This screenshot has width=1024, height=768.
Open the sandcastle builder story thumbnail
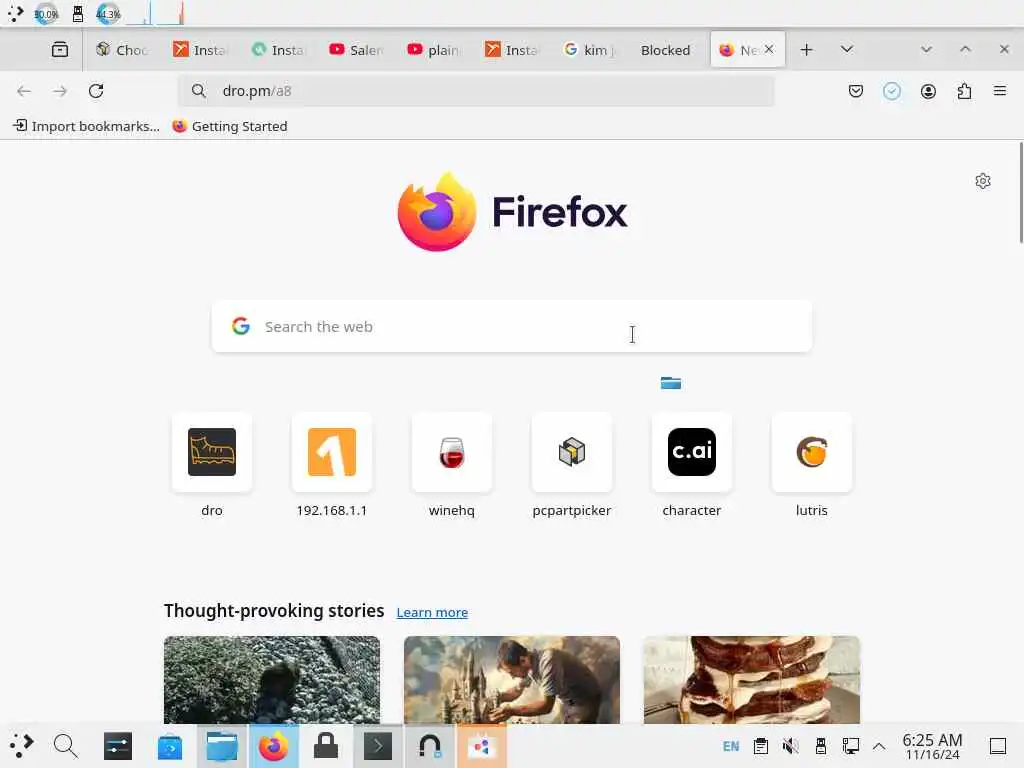(512, 680)
